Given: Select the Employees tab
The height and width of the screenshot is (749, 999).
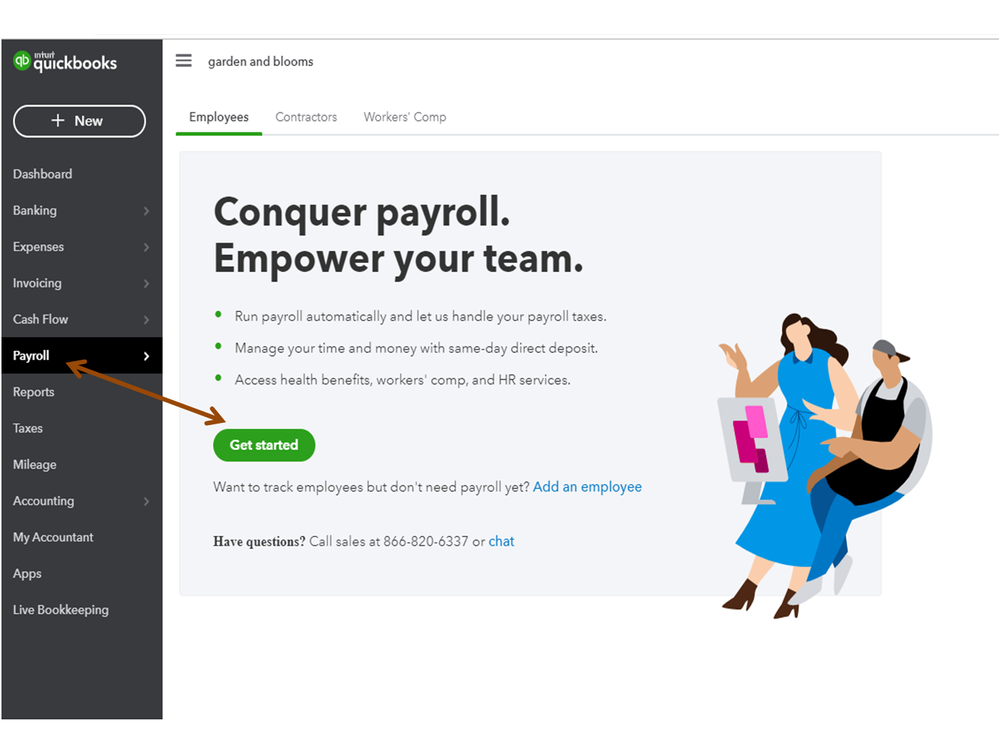Looking at the screenshot, I should coord(219,117).
